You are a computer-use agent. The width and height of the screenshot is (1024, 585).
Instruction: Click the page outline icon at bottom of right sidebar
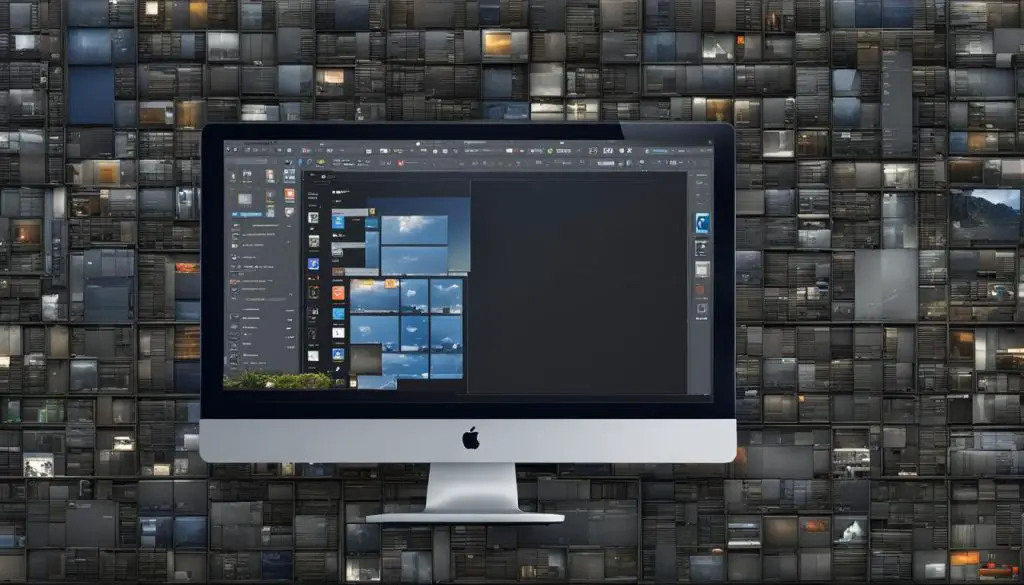702,308
